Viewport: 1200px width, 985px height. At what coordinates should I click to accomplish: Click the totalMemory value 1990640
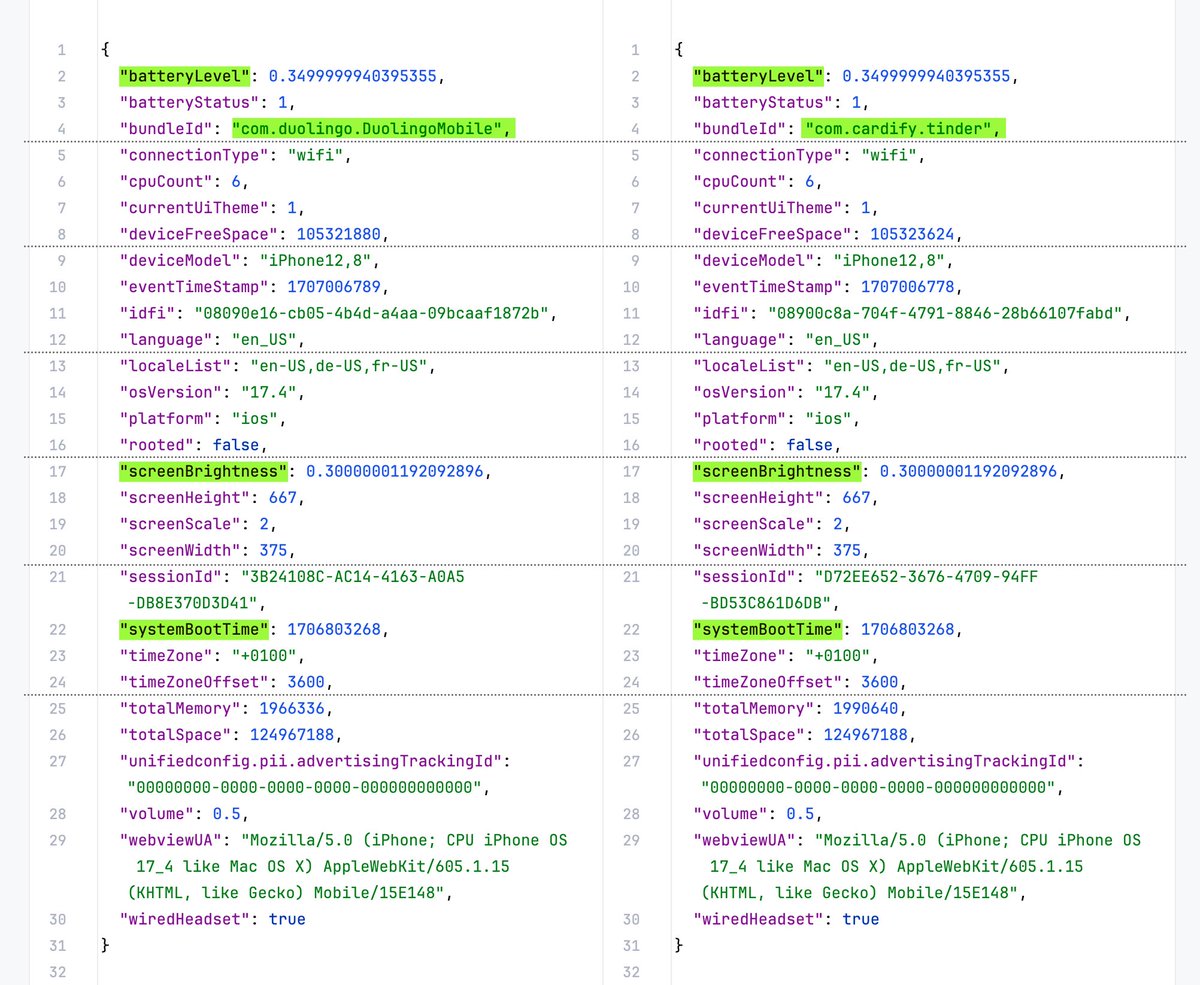[x=865, y=709]
